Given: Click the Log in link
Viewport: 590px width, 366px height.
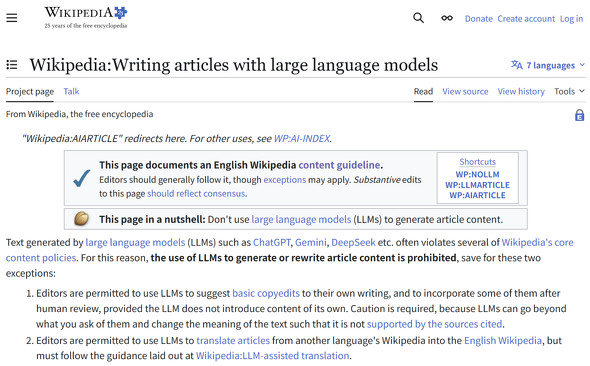Looking at the screenshot, I should point(571,18).
